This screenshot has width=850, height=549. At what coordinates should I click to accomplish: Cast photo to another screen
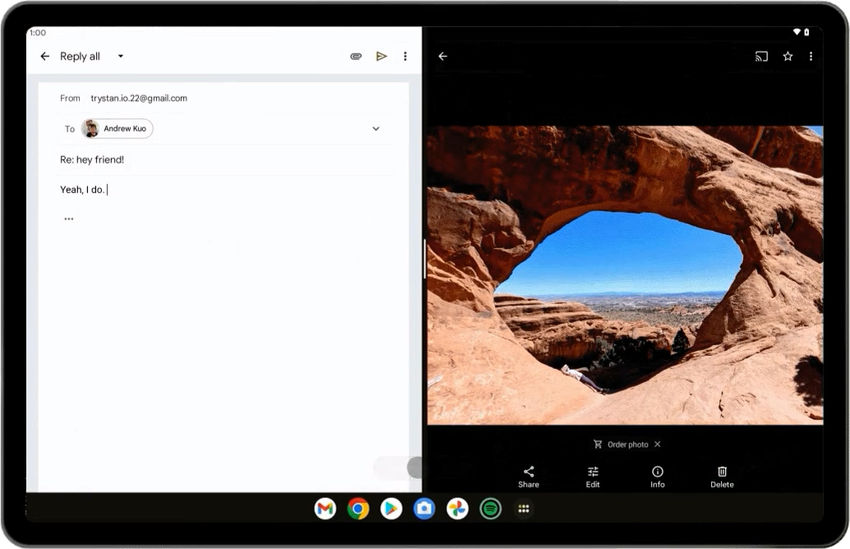coord(761,57)
